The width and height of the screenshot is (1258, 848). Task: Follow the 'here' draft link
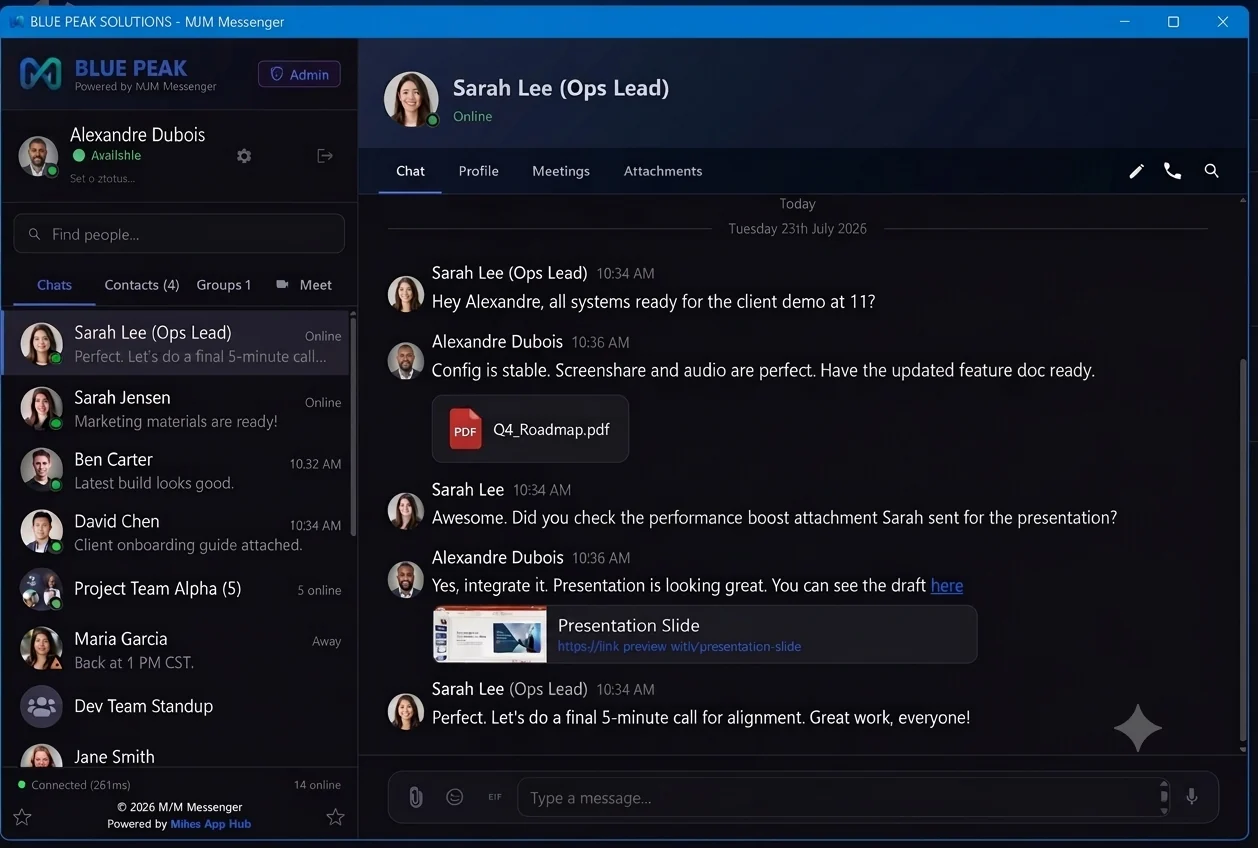tap(947, 586)
